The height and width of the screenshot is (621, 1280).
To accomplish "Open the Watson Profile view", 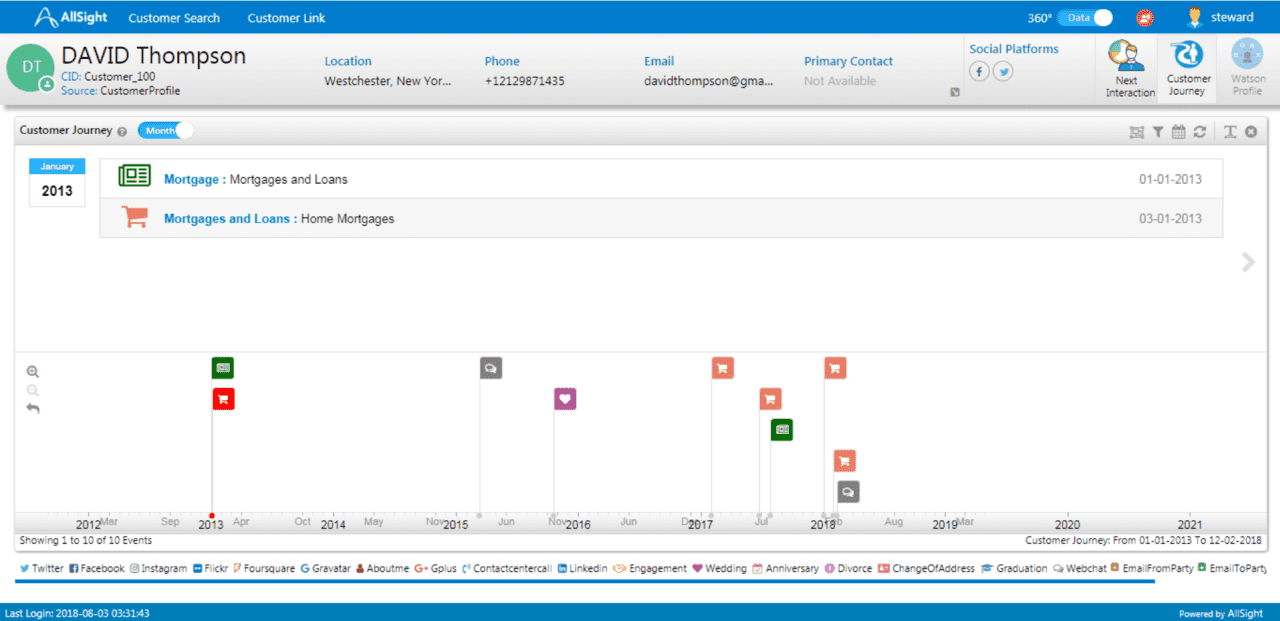I will click(1246, 68).
